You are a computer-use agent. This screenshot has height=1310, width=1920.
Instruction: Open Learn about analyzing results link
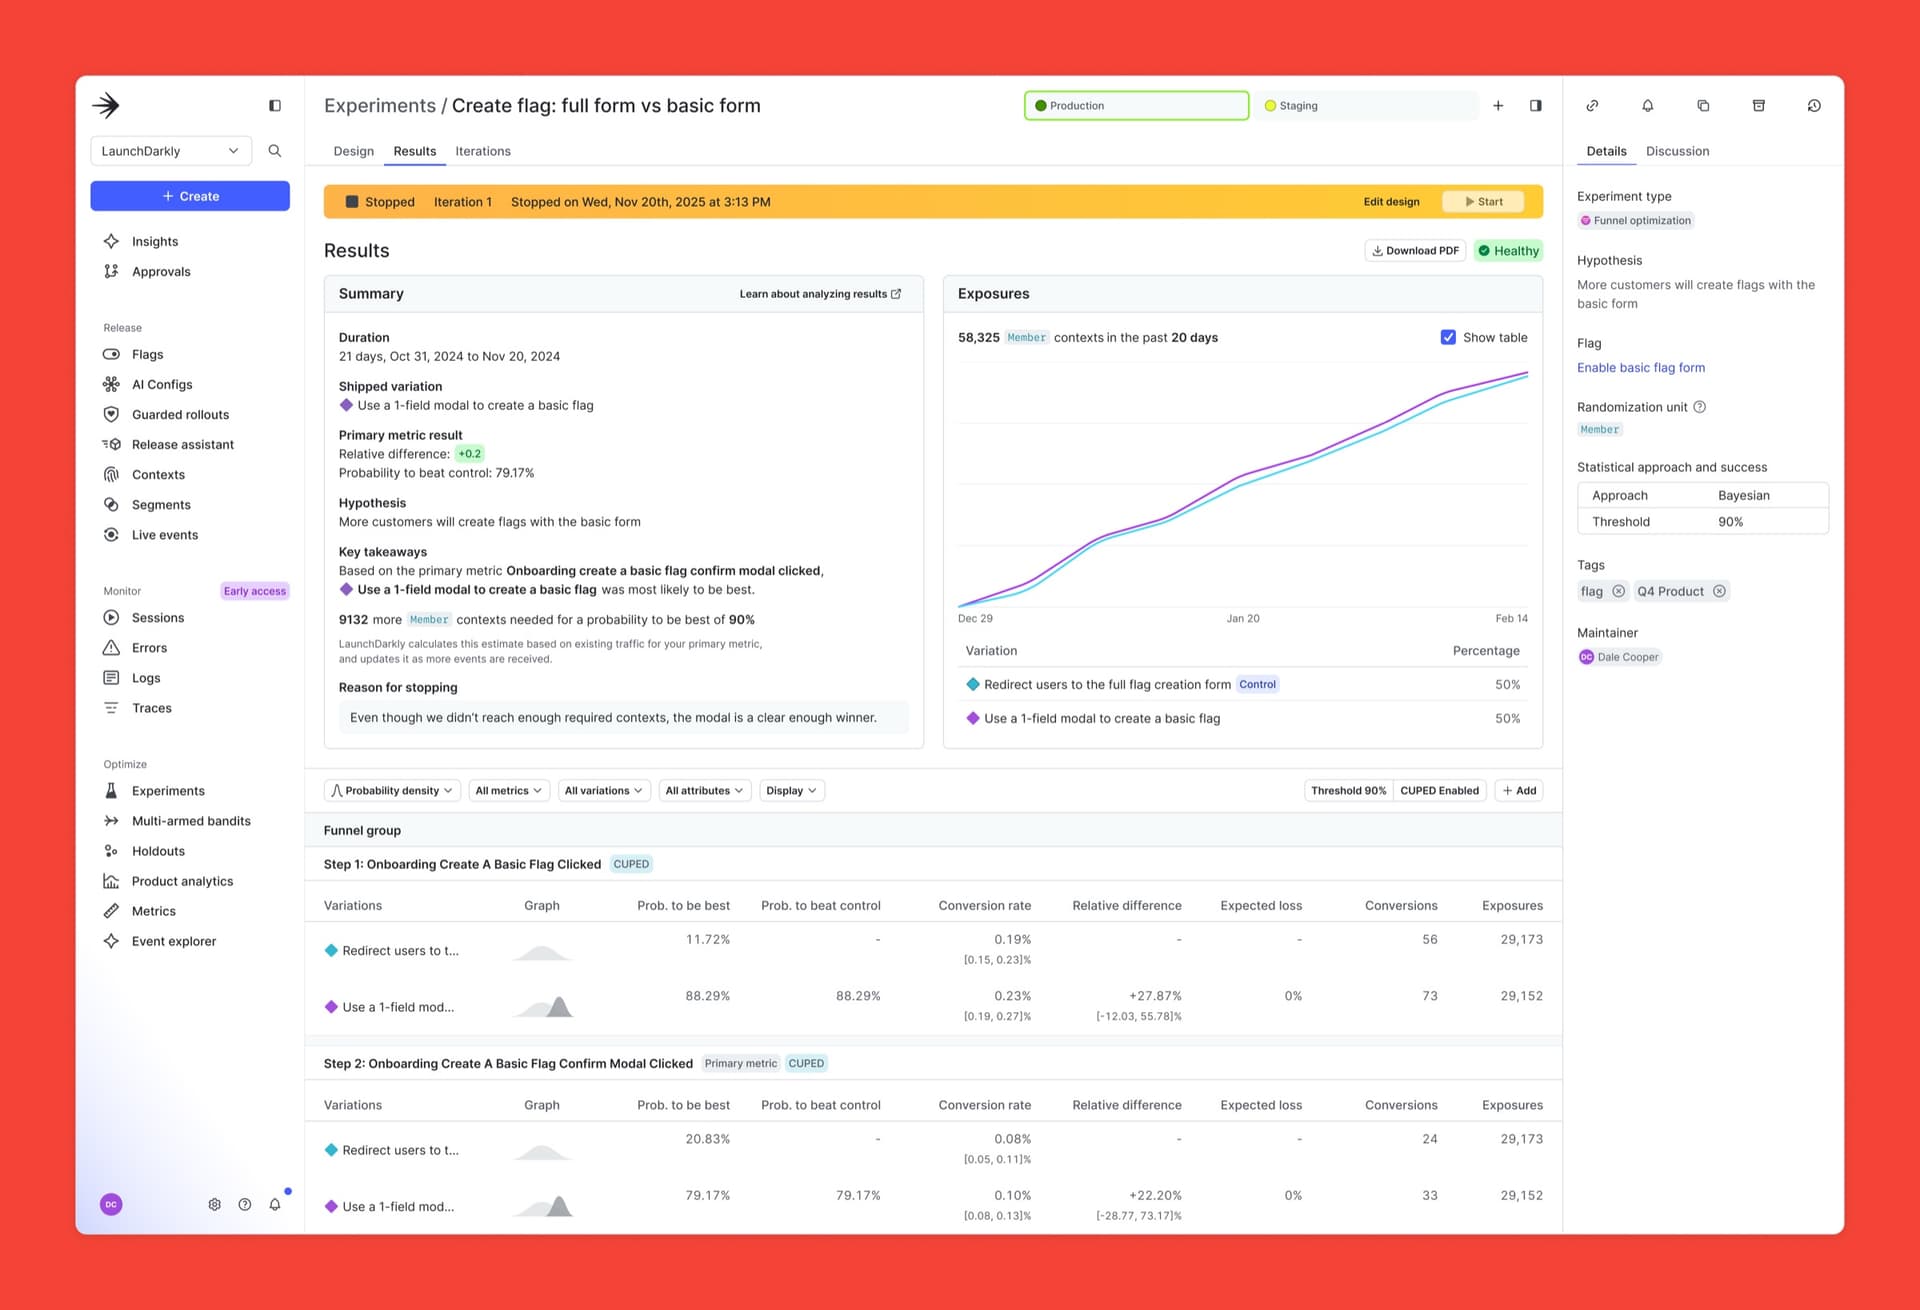[x=820, y=294]
